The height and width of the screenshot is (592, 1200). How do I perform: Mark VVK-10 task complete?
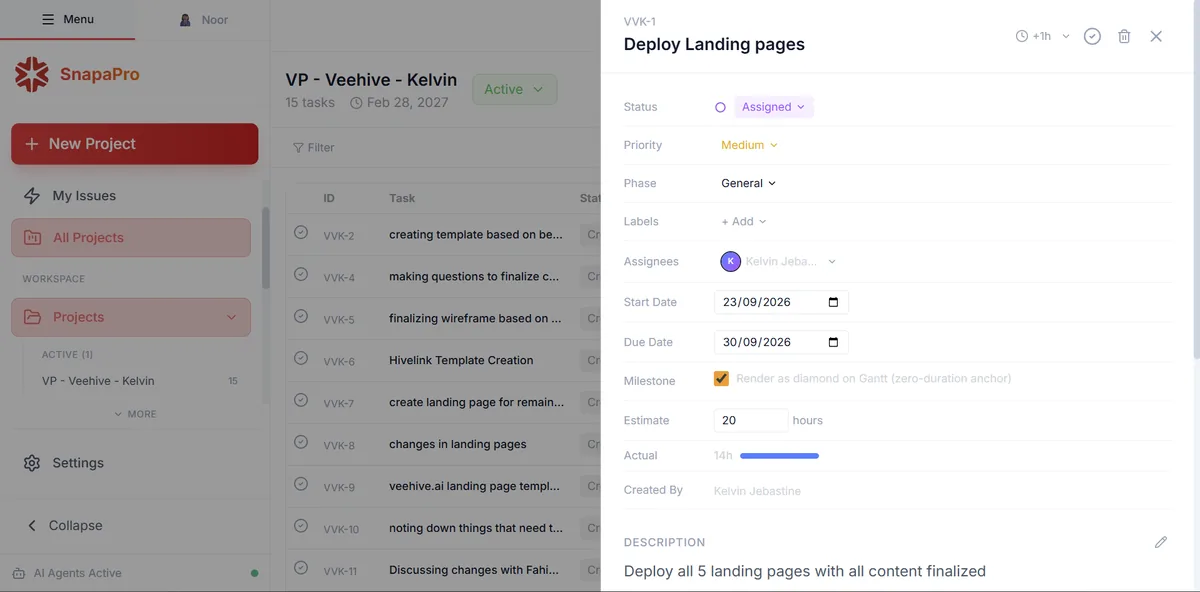click(x=301, y=526)
